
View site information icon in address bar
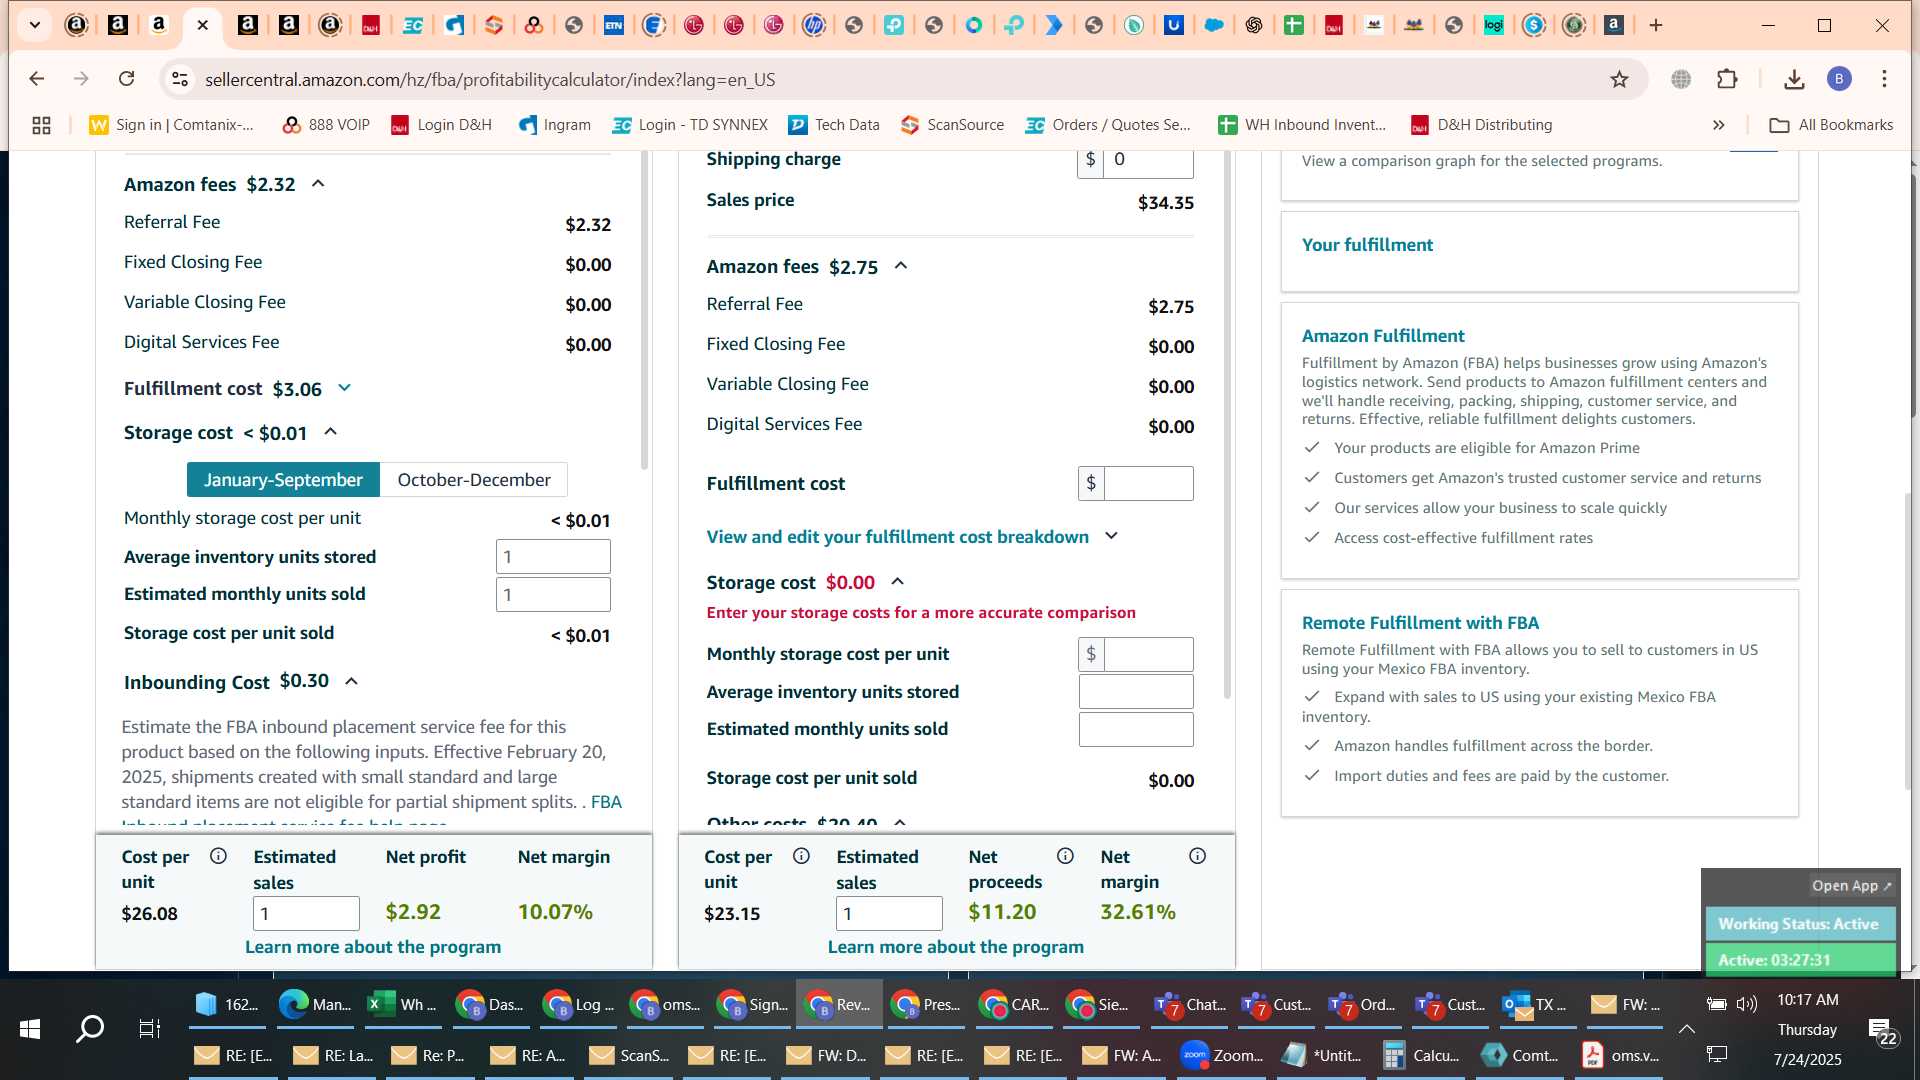click(x=179, y=79)
